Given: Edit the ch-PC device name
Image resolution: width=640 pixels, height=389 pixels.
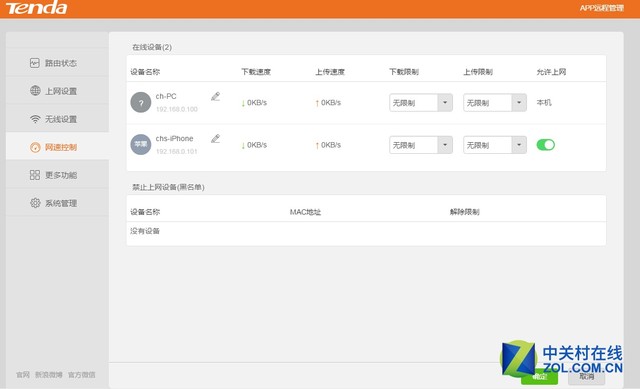Looking at the screenshot, I should coord(216,97).
